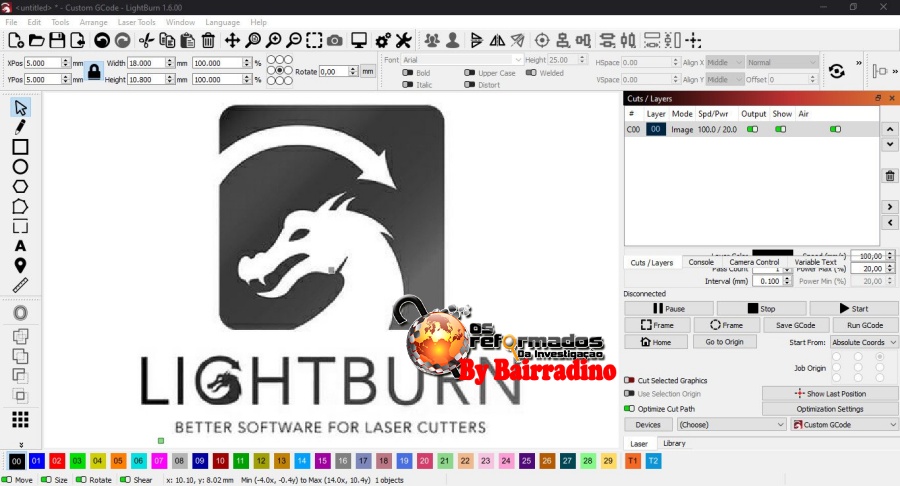Select the Draw Lines pencil tool

(x=20, y=127)
